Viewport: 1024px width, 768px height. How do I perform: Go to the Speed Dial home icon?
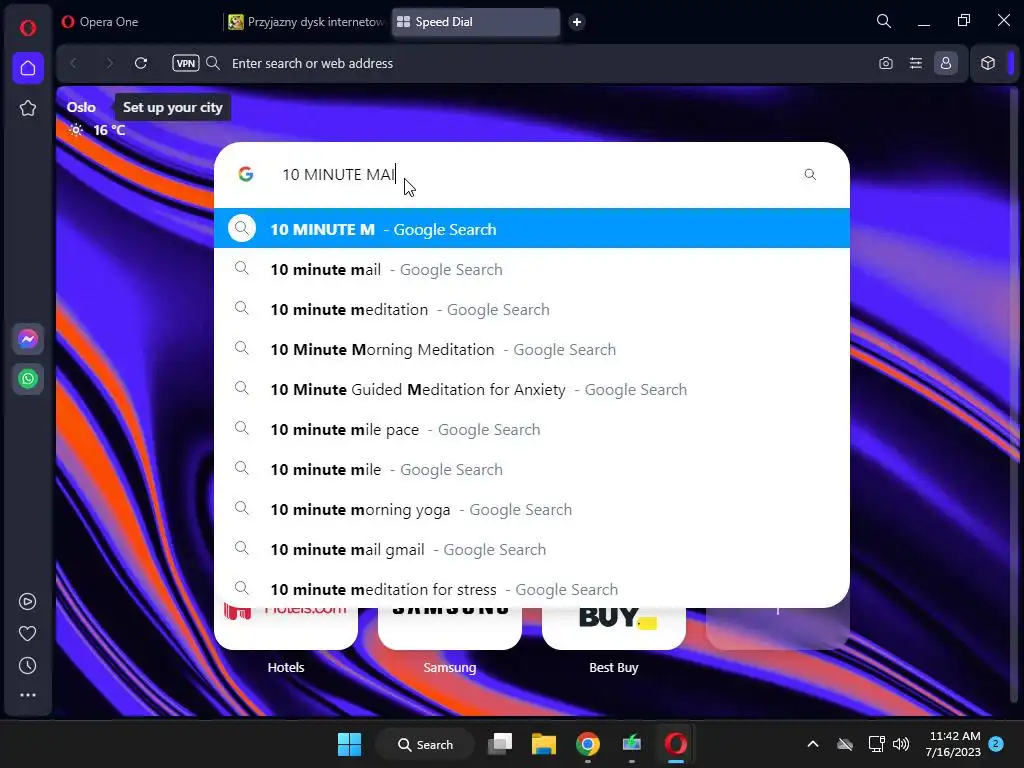pos(27,68)
